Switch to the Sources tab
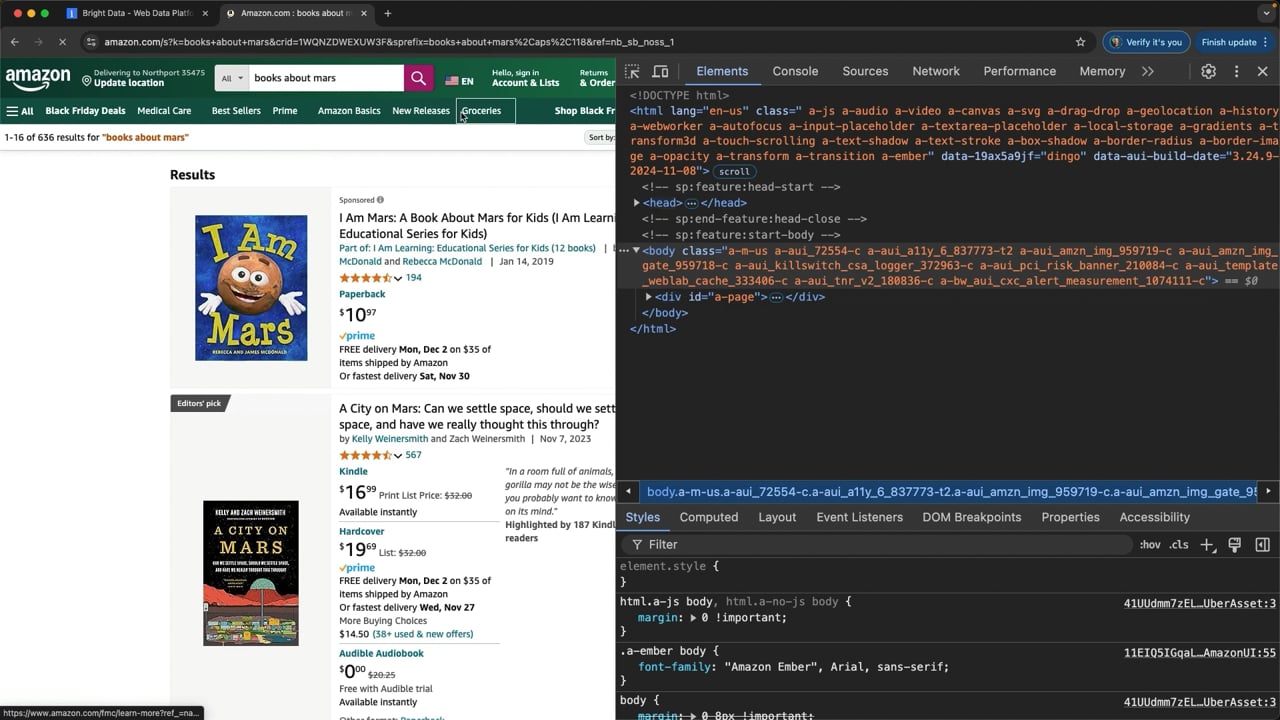 865,72
